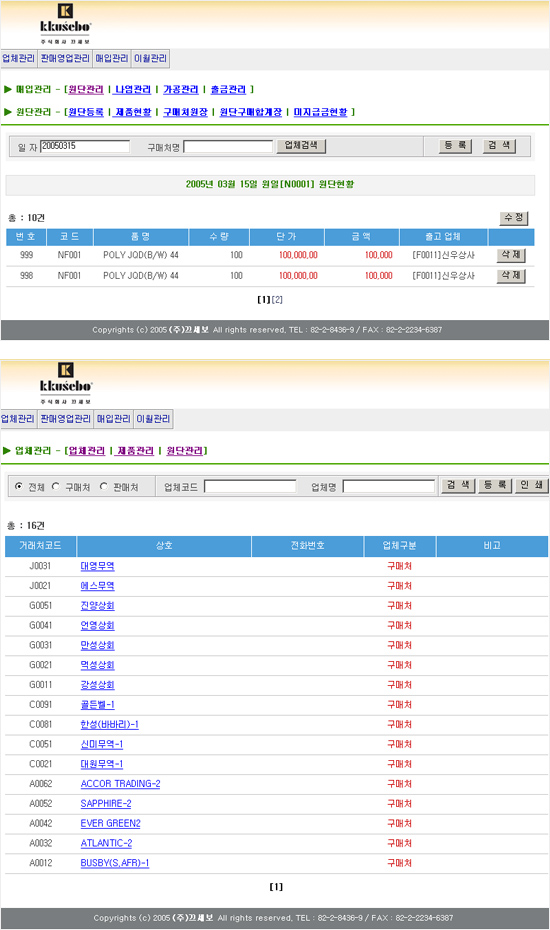Open the vendor link in row C0021
550x930 pixels.
coord(101,765)
